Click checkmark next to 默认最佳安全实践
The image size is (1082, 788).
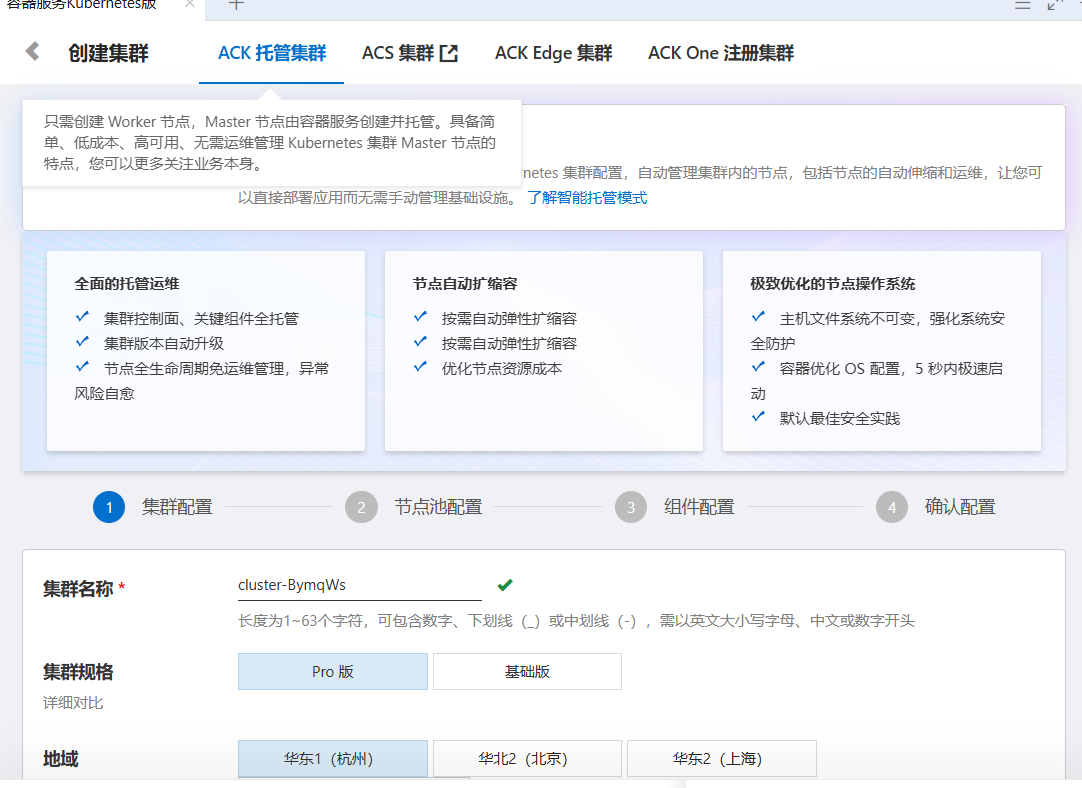[758, 417]
